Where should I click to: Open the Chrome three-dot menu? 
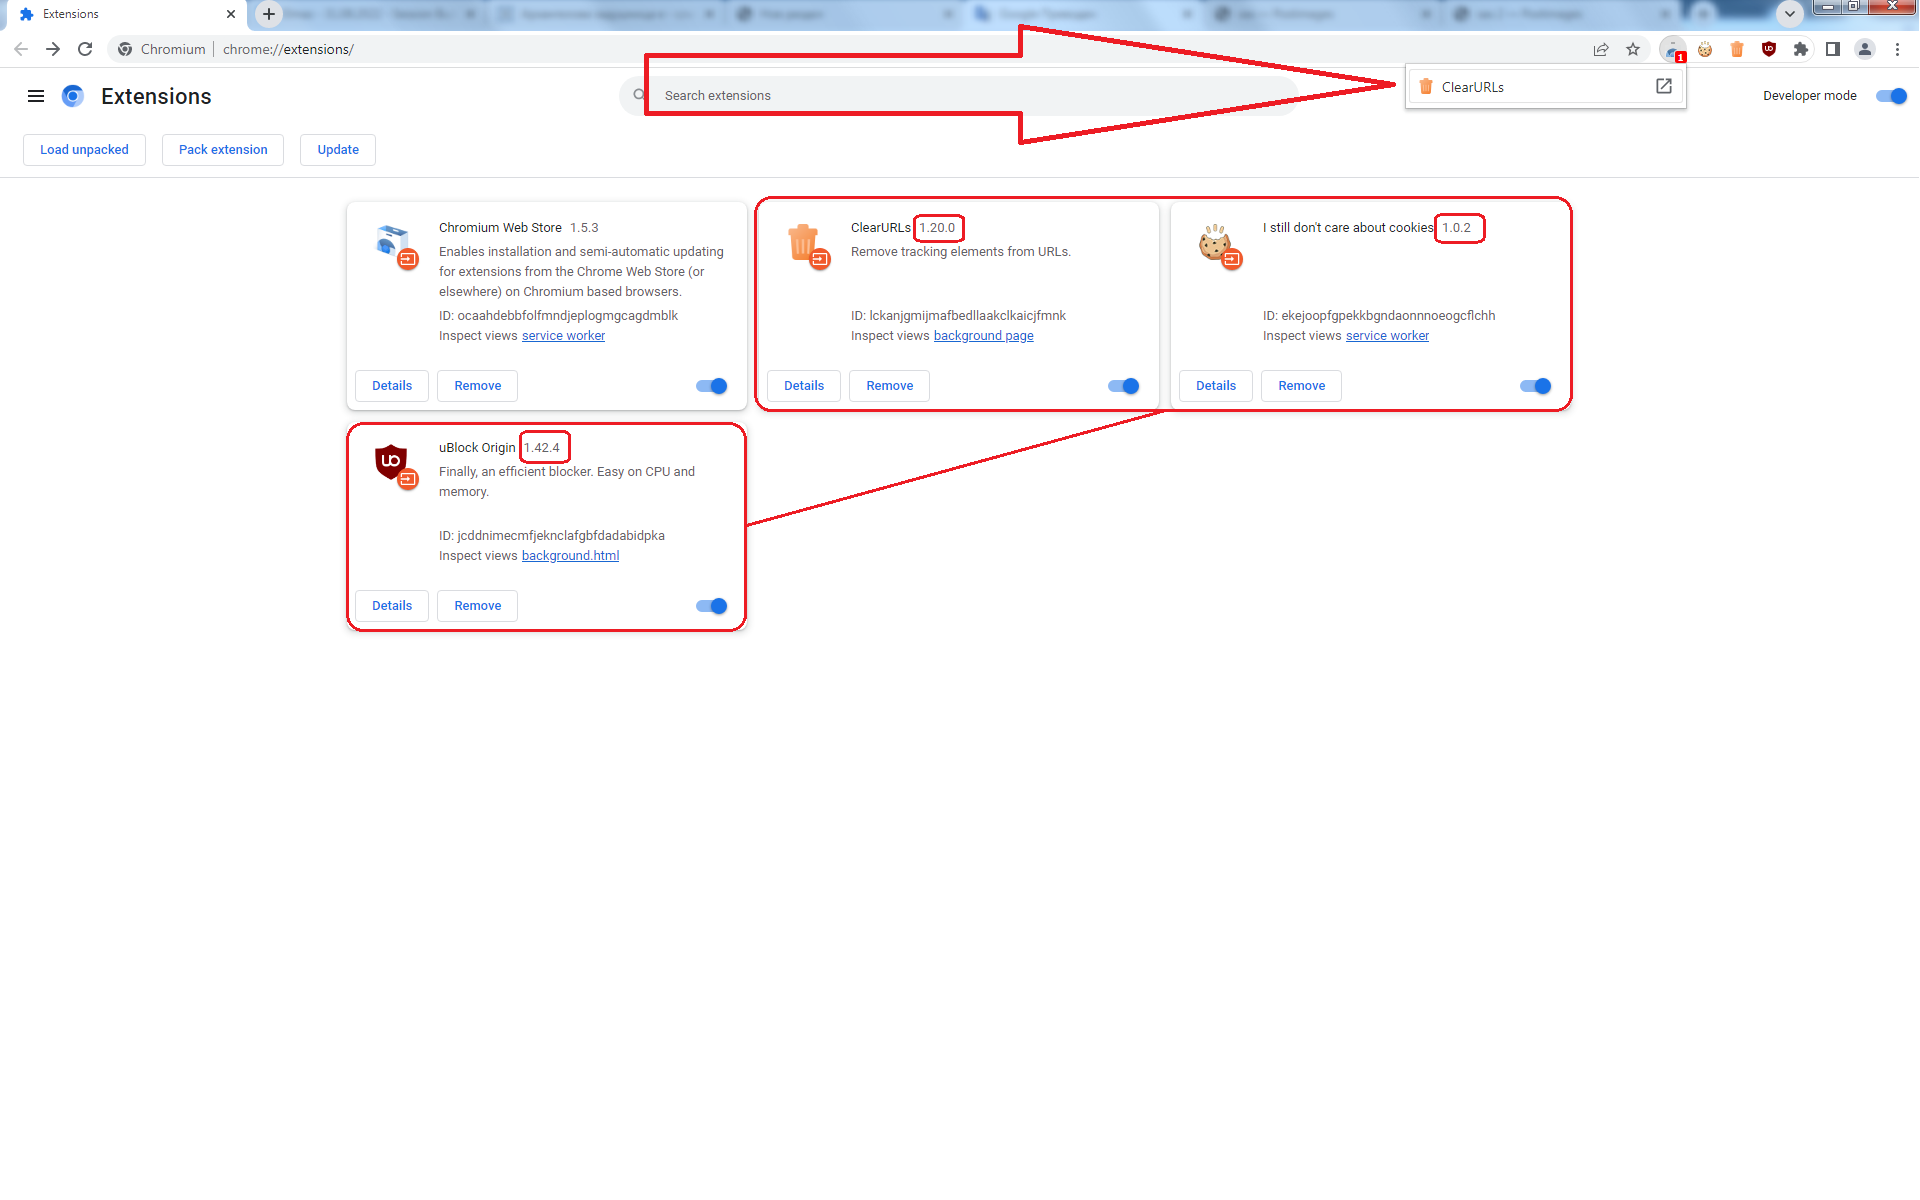[1899, 49]
